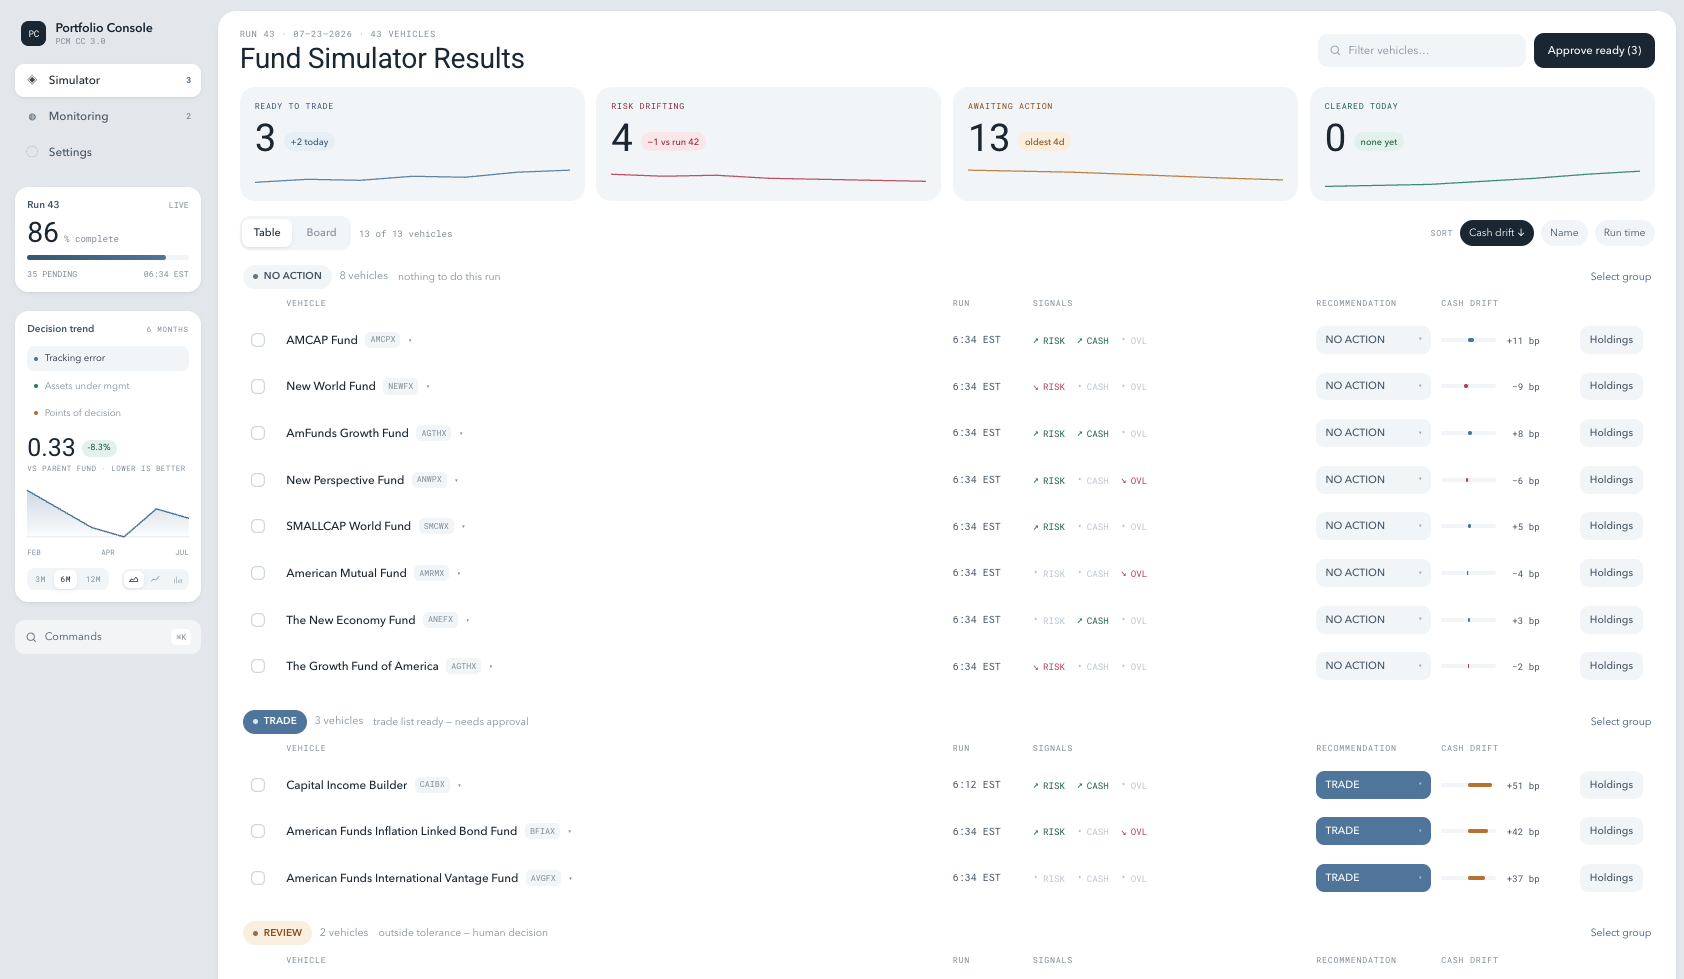Open the Commands search box

pyautogui.click(x=108, y=637)
